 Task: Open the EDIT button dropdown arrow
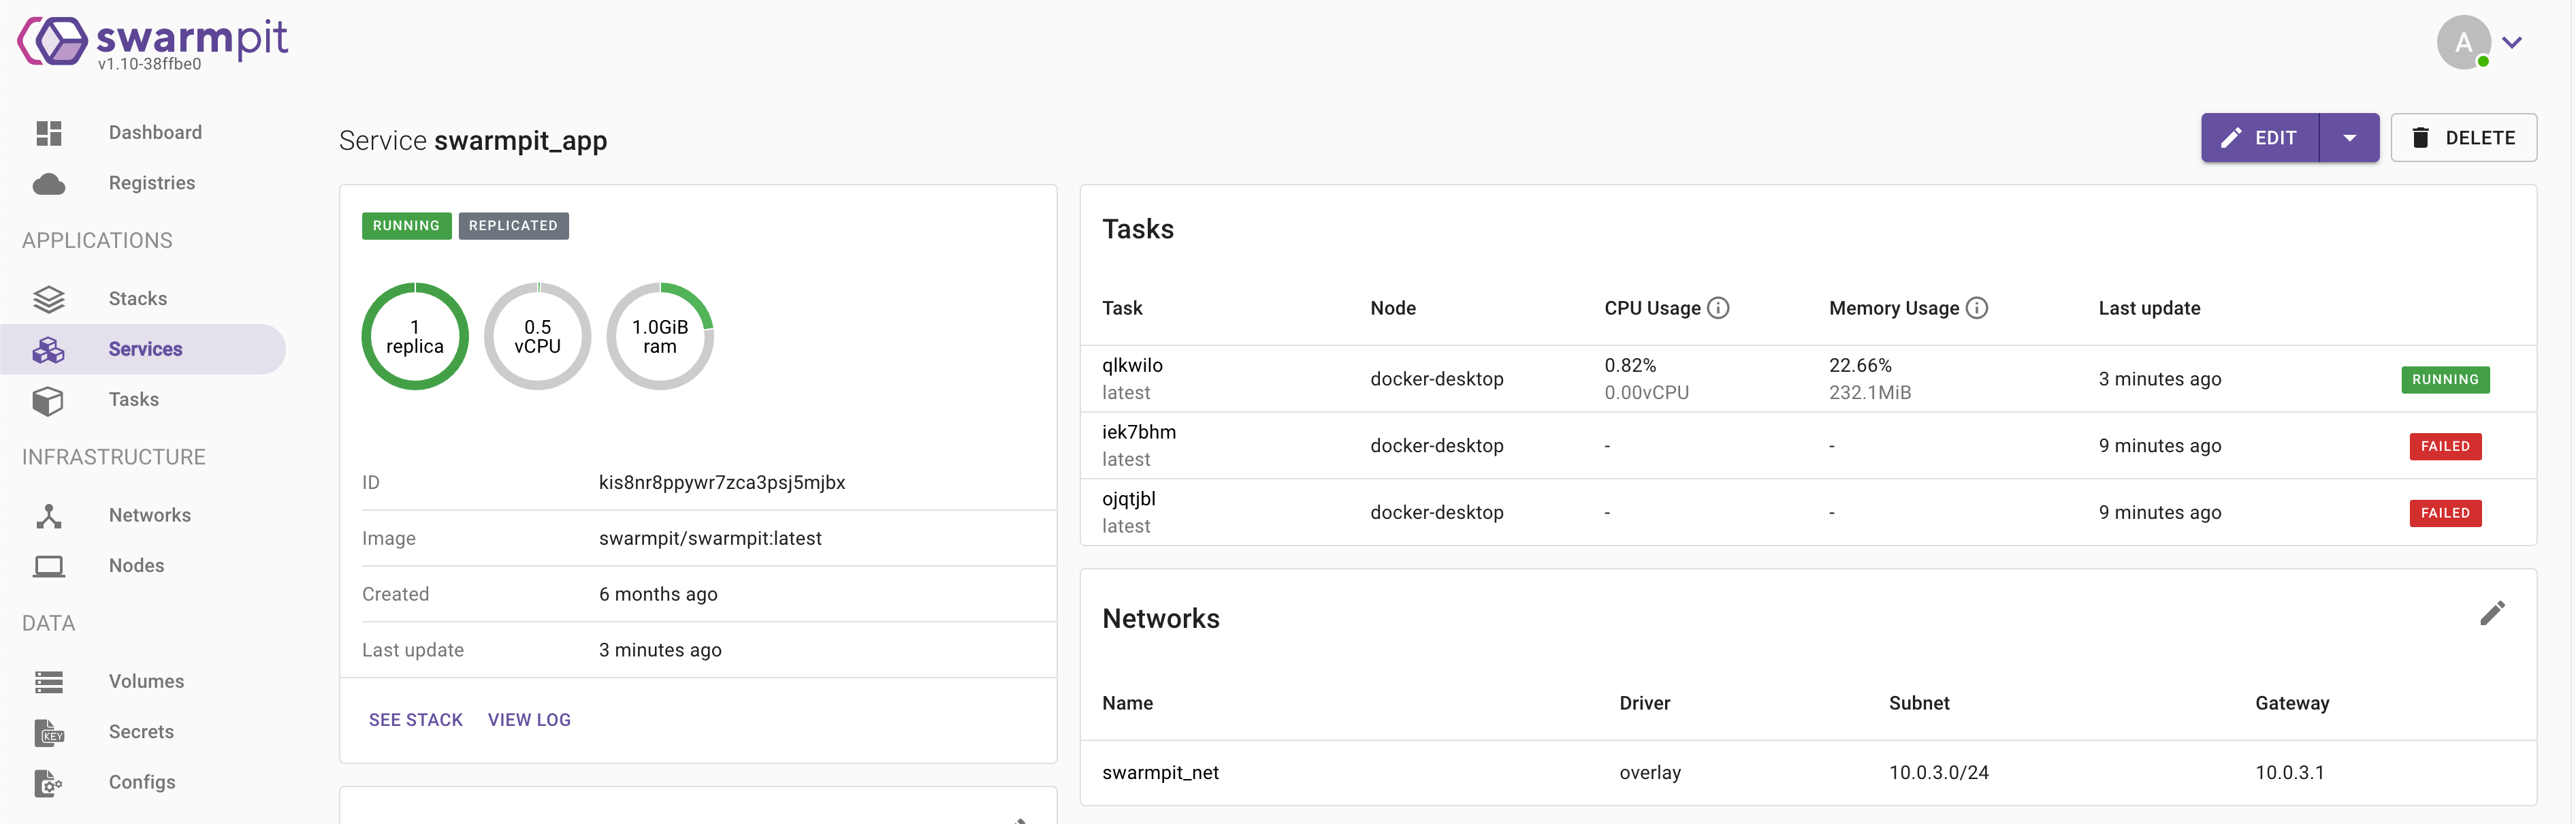2349,138
